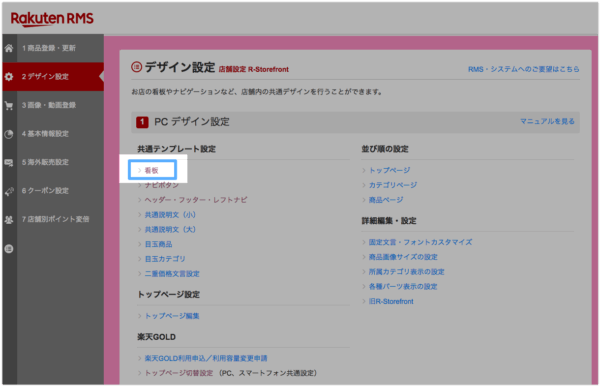Viewport: 600px width, 387px height.
Task: Click the ticket icon beside クーポン設定
Action: coord(9,191)
